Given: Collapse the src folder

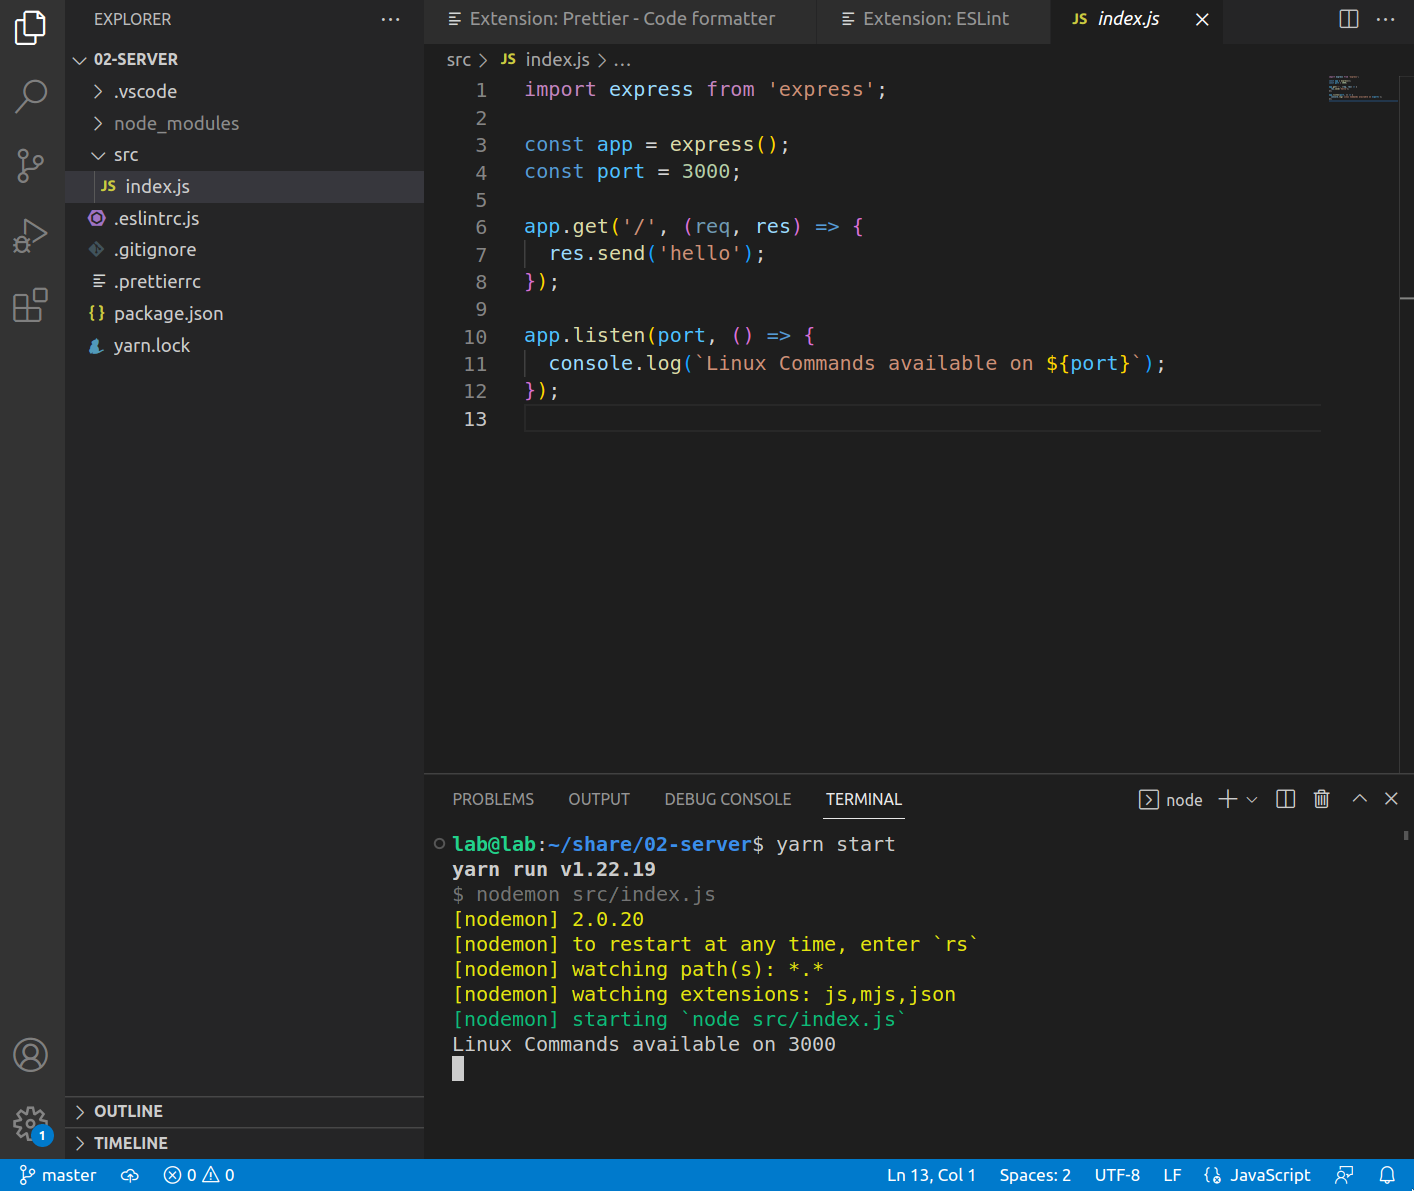Looking at the screenshot, I should coord(244,155).
